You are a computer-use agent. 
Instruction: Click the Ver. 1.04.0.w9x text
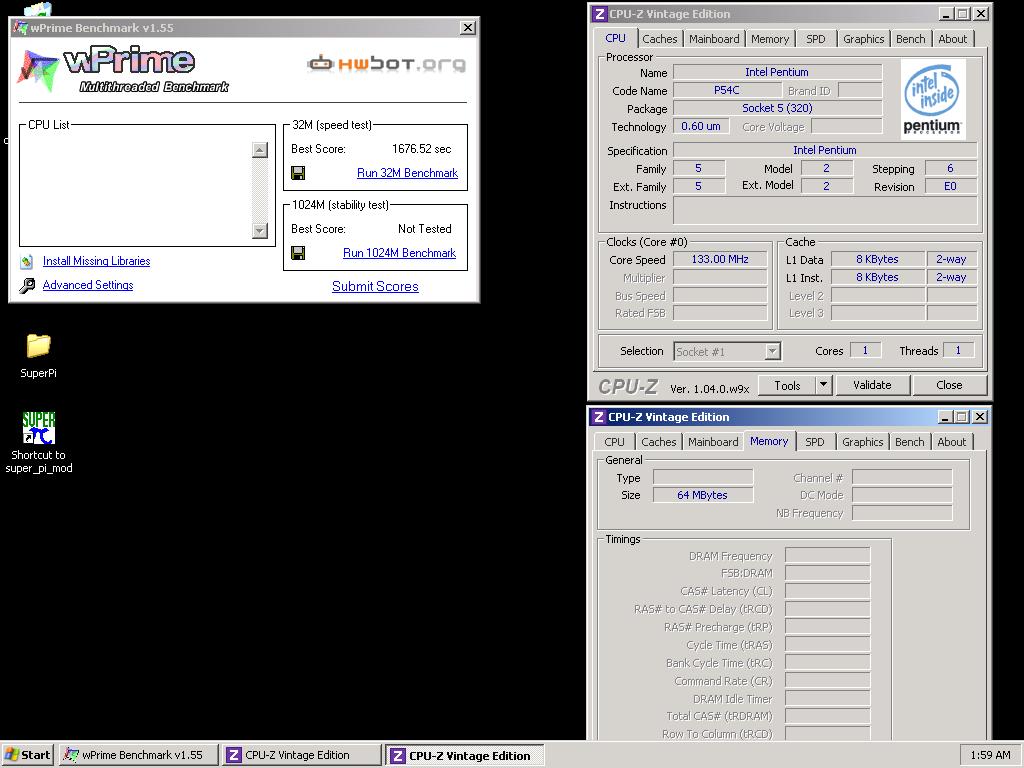pyautogui.click(x=710, y=389)
